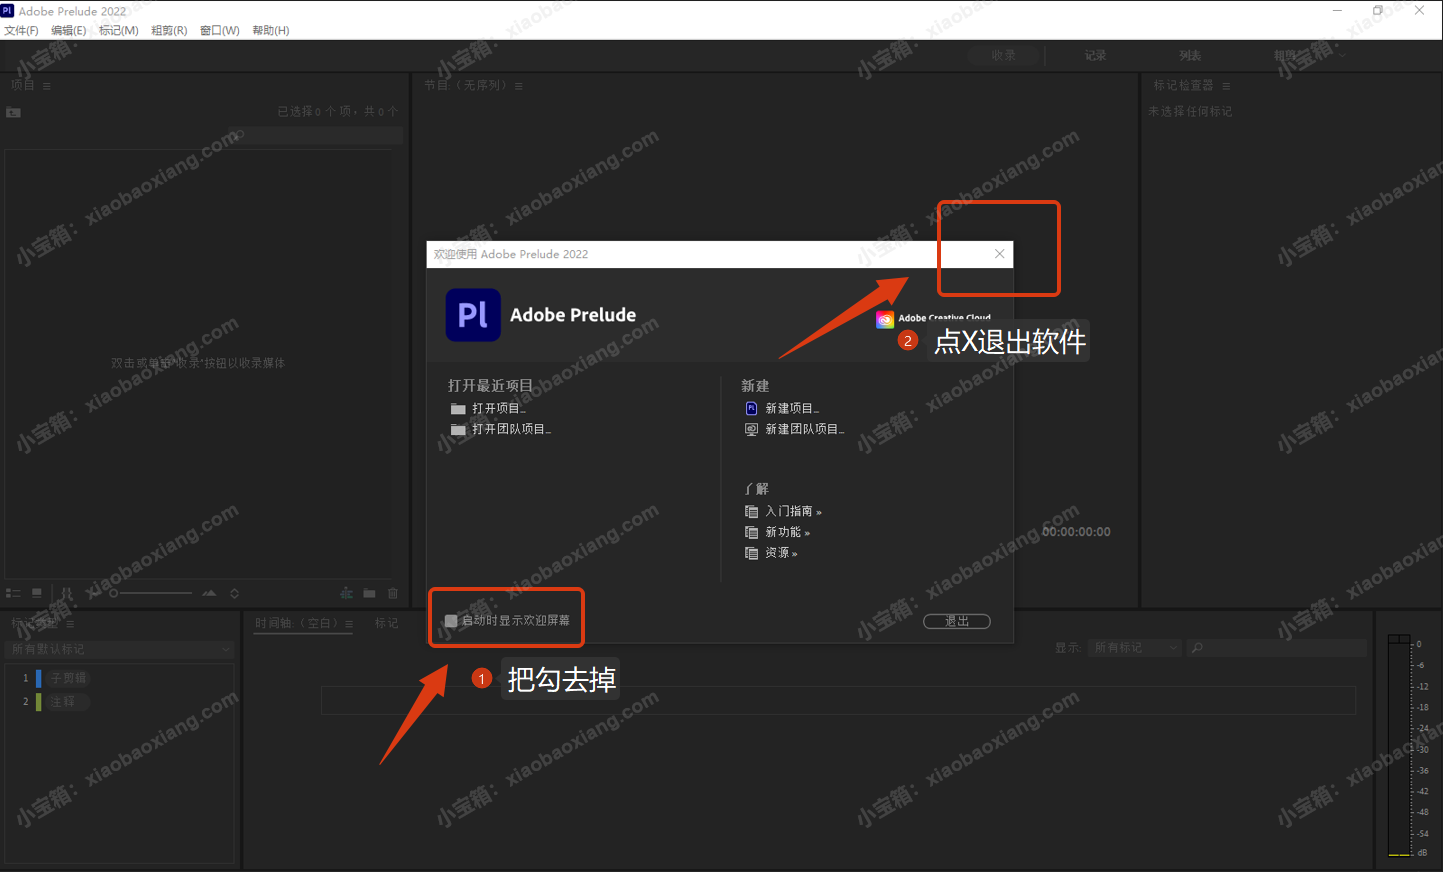Expand the 显示 所有标记 dropdown
The width and height of the screenshot is (1443, 872).
pyautogui.click(x=1135, y=648)
